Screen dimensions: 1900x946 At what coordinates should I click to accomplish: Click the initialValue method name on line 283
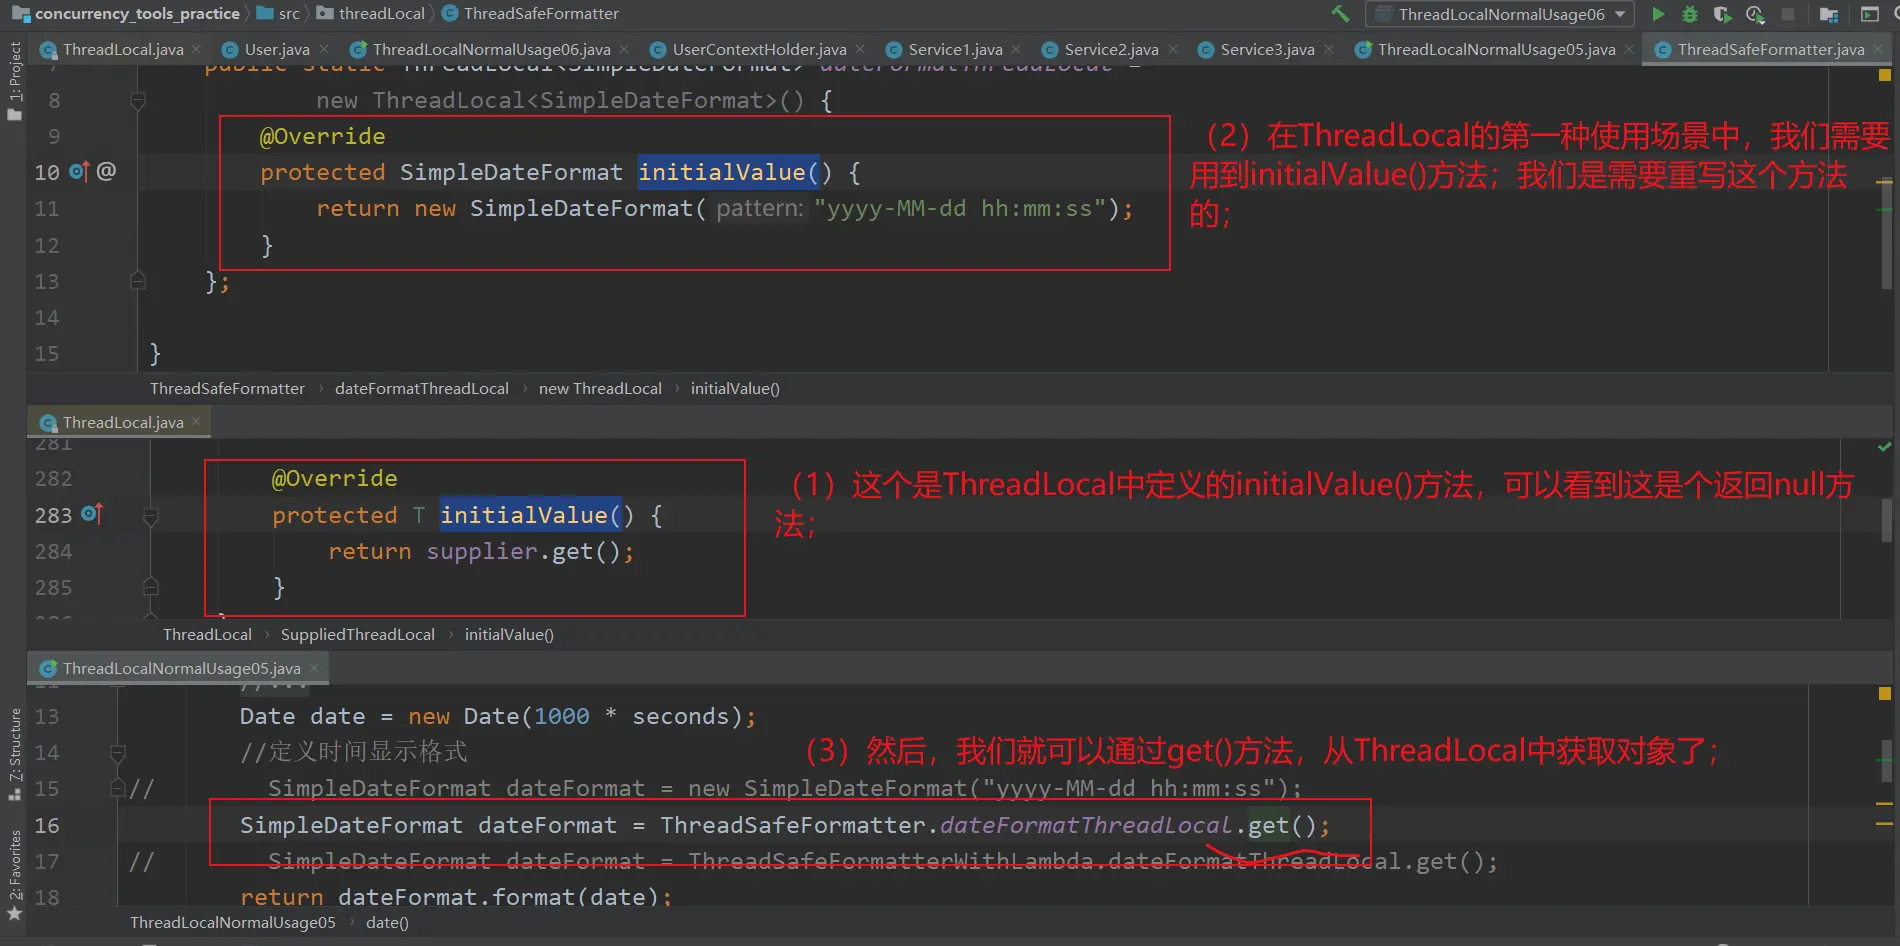pos(524,515)
